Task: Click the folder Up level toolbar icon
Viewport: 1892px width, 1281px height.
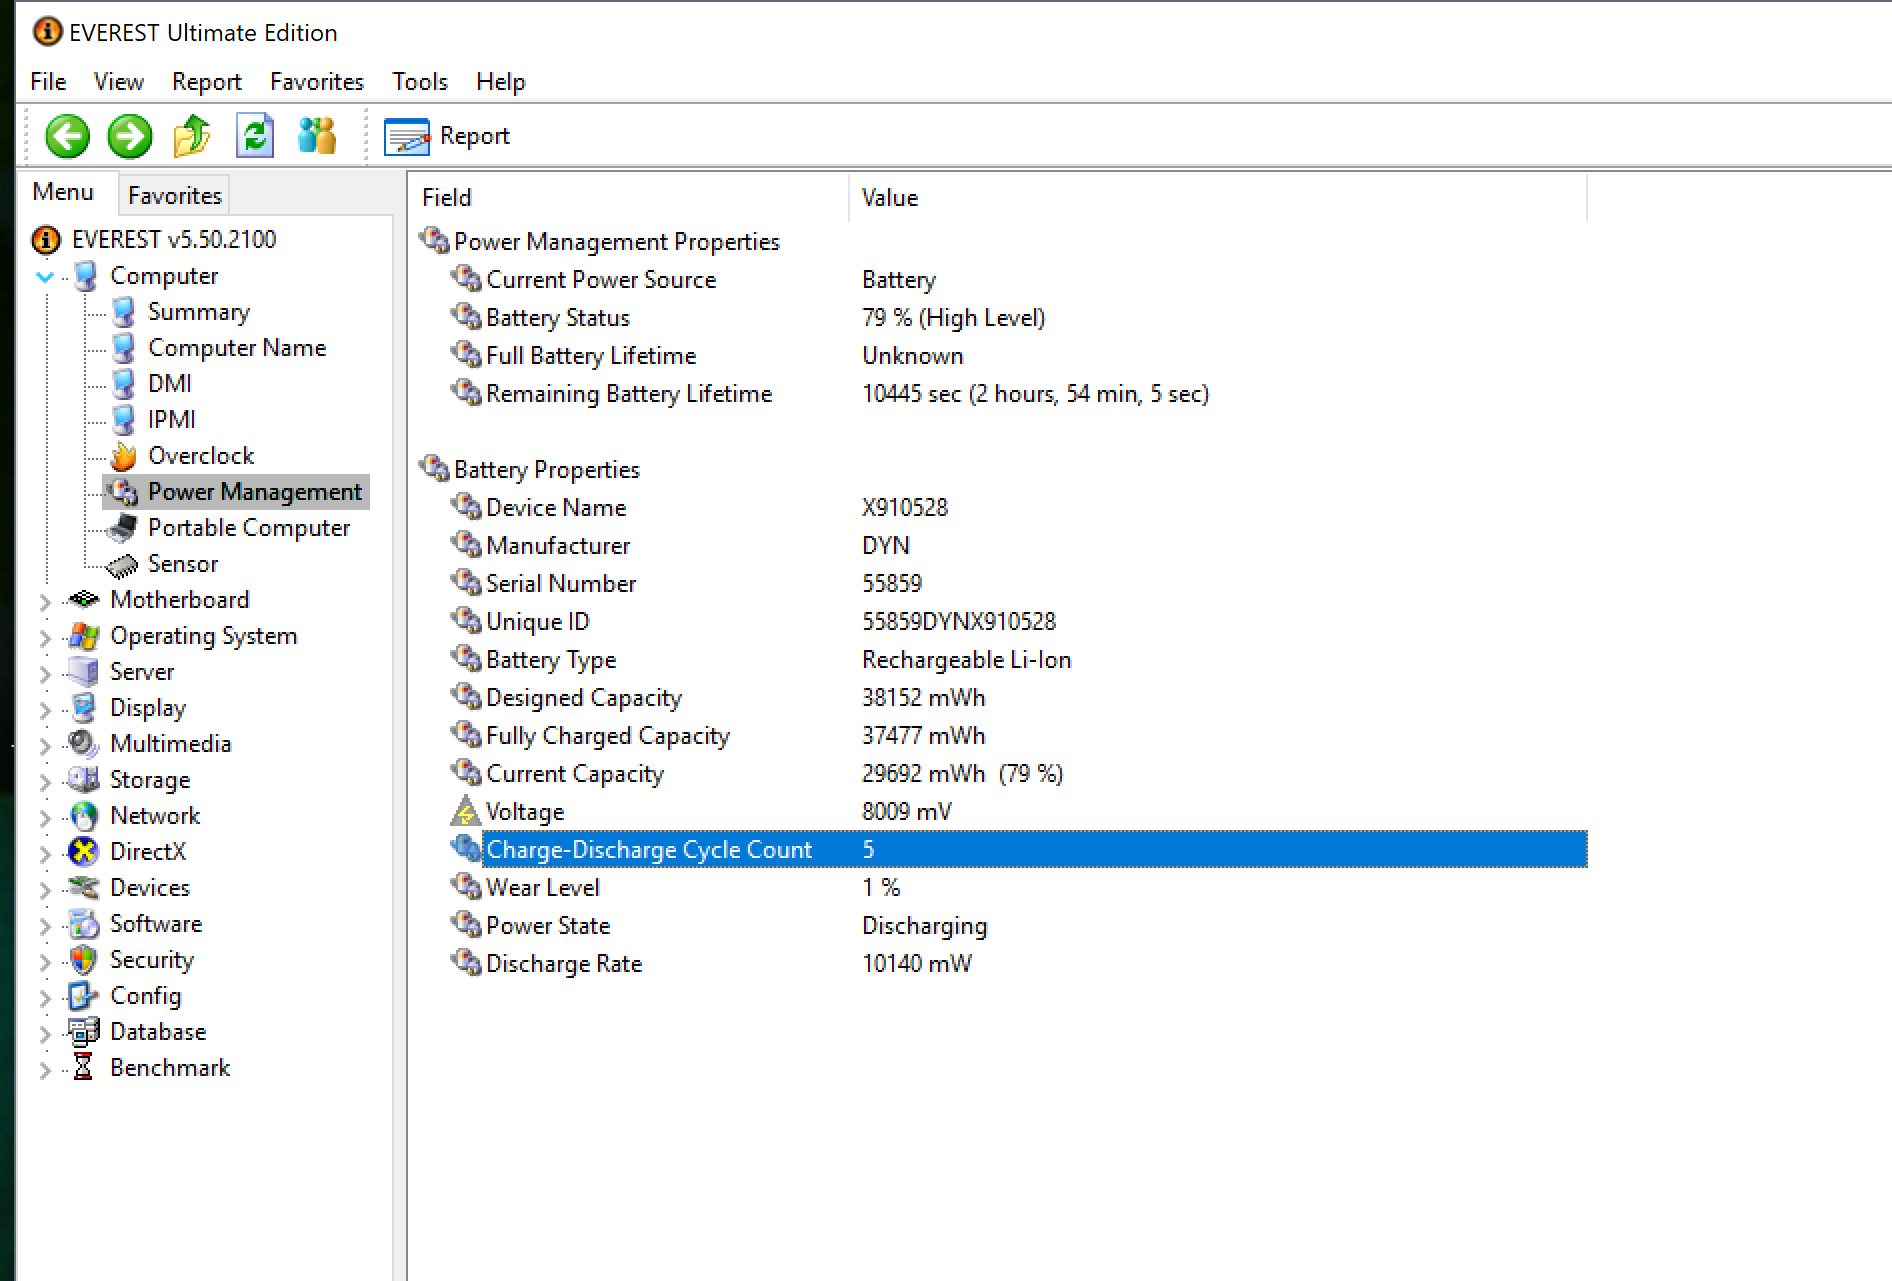Action: click(192, 136)
